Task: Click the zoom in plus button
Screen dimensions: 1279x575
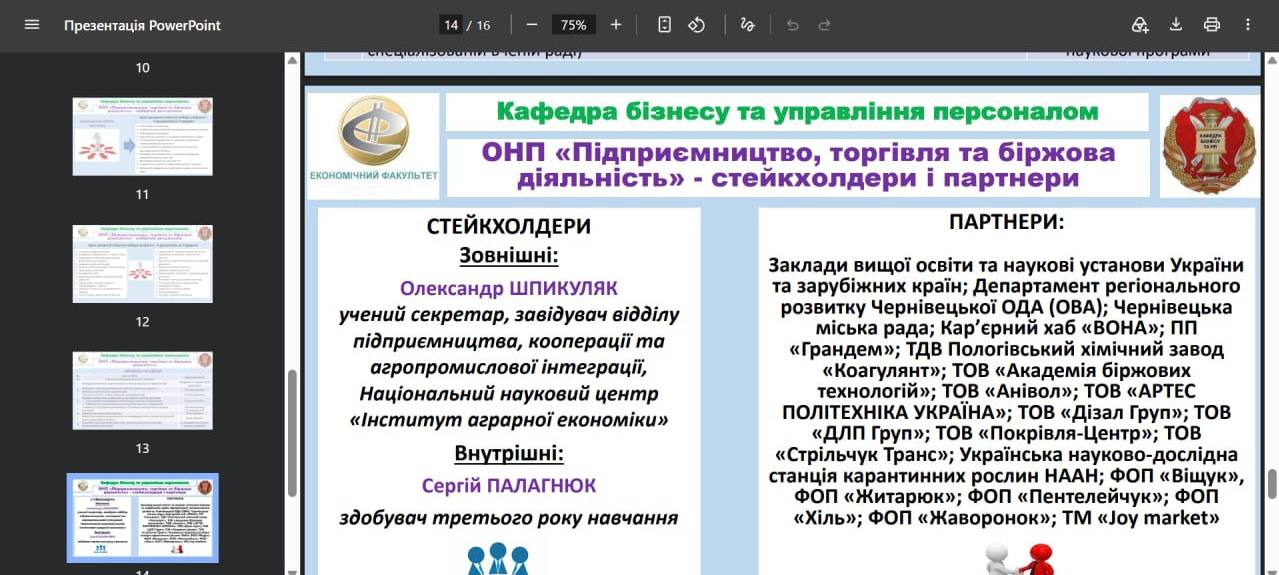Action: (x=616, y=25)
